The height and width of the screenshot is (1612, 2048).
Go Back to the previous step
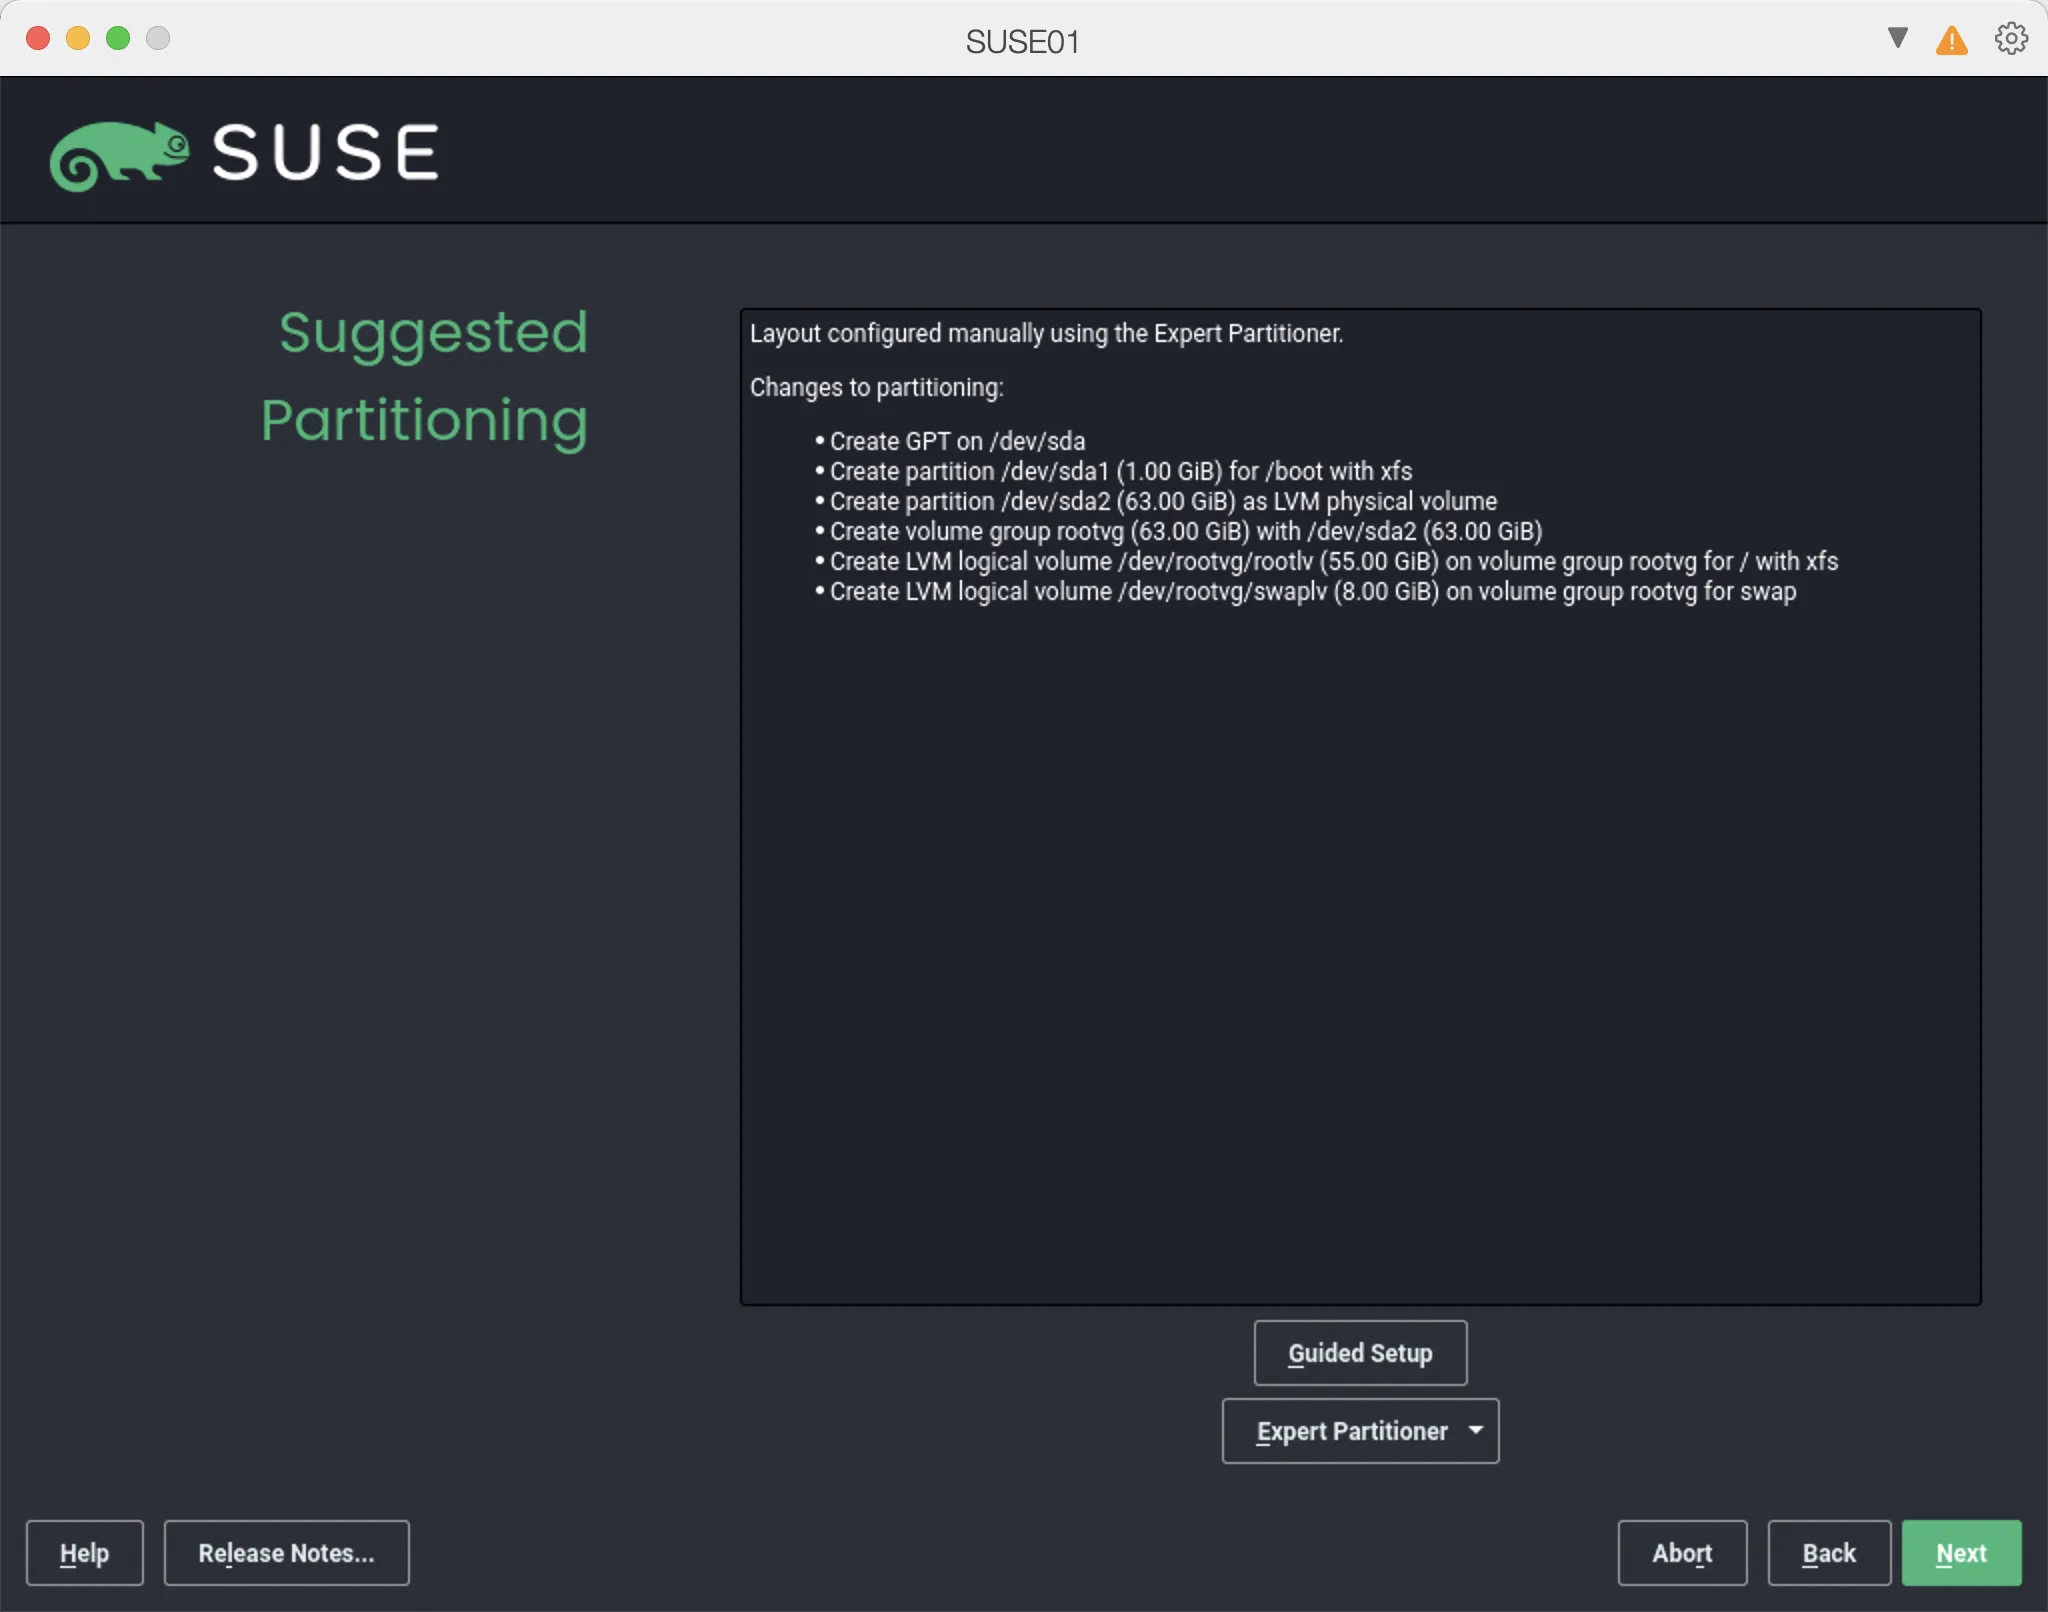(1828, 1552)
